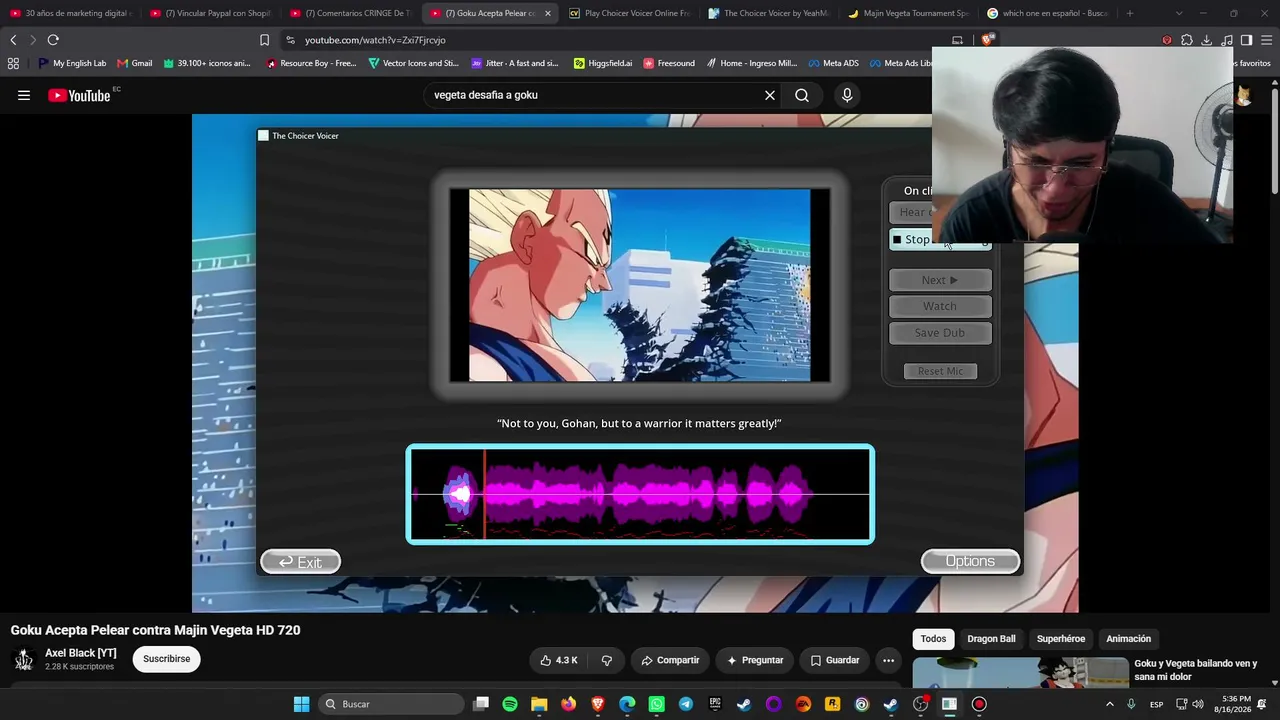Stop playback in The Choicer Voicer
Image resolution: width=1280 pixels, height=720 pixels.
[940, 240]
